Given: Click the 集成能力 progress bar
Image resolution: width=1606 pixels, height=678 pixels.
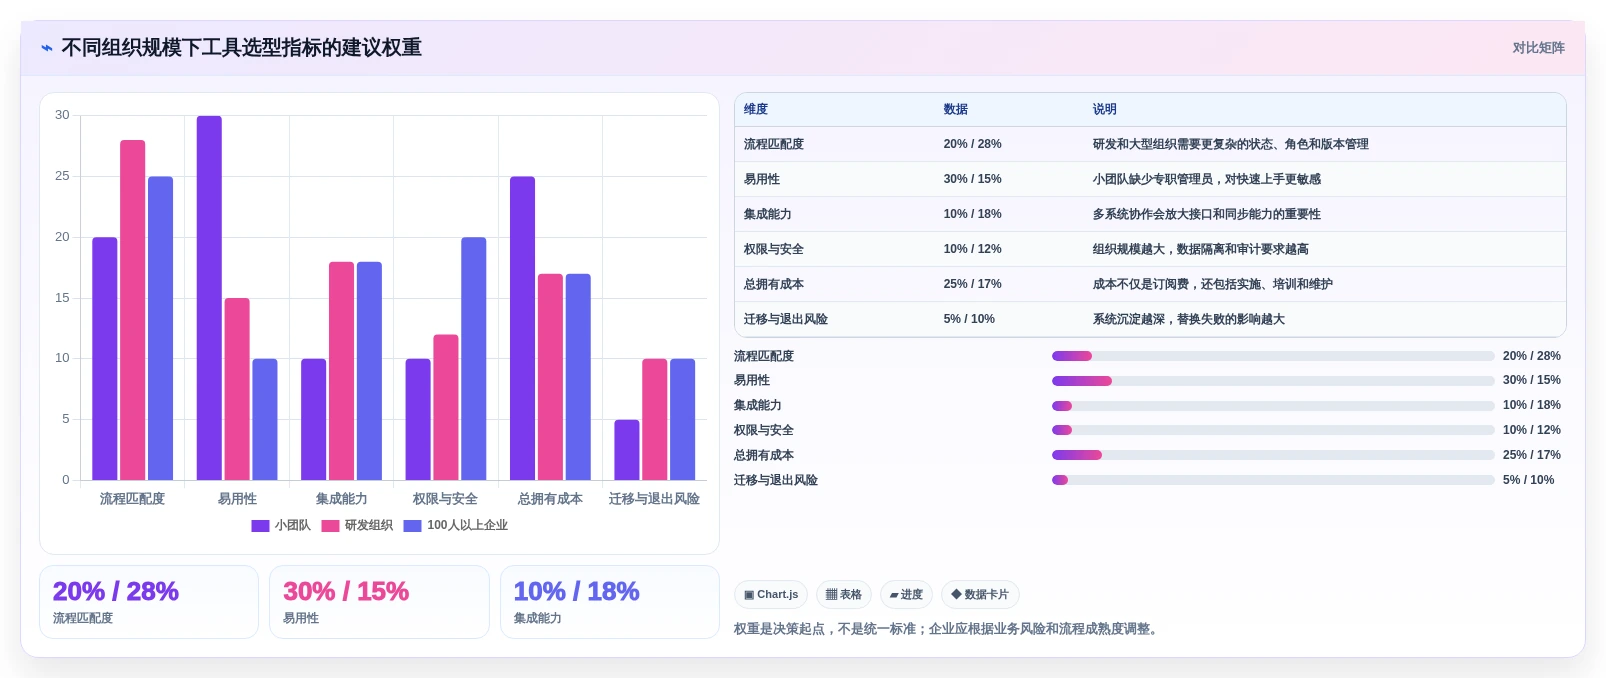Looking at the screenshot, I should 1273,406.
